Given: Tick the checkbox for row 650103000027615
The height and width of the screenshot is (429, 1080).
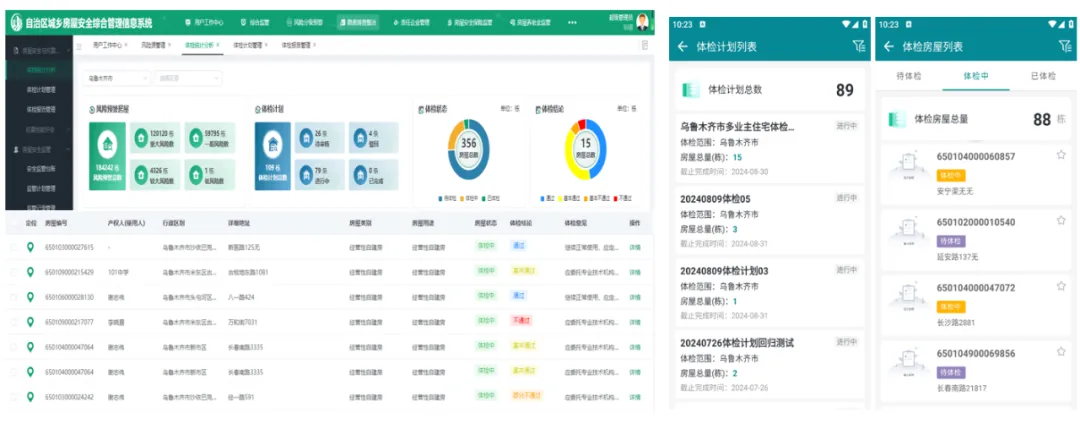Looking at the screenshot, I should 14,247.
